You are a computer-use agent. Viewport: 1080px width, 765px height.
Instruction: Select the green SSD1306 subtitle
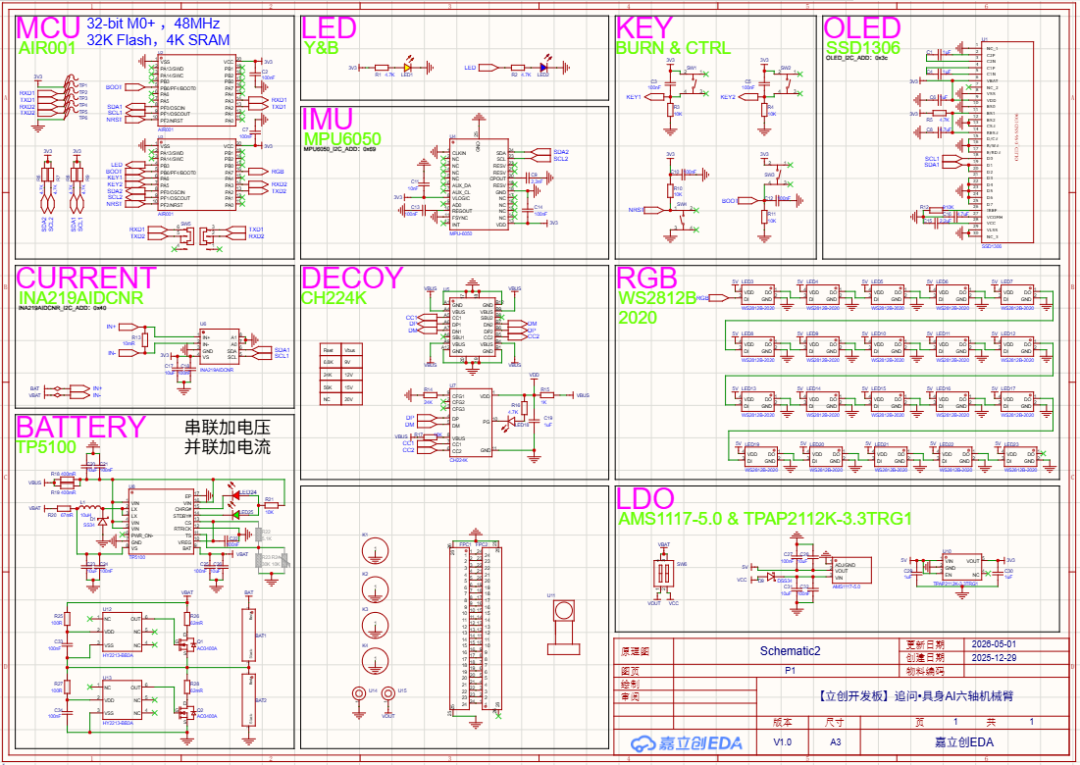[862, 48]
